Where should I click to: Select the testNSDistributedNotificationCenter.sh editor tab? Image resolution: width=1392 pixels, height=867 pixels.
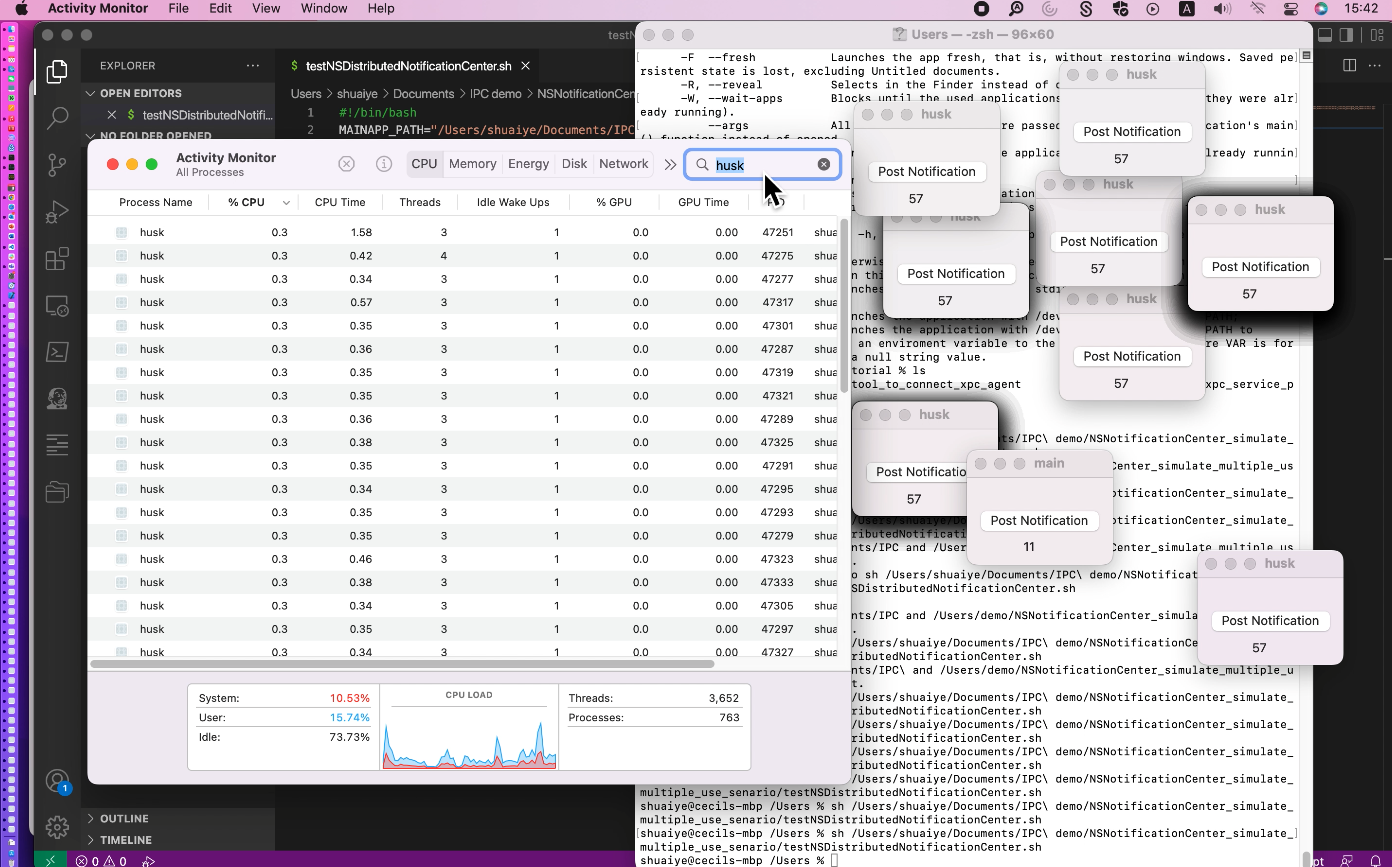pos(408,66)
